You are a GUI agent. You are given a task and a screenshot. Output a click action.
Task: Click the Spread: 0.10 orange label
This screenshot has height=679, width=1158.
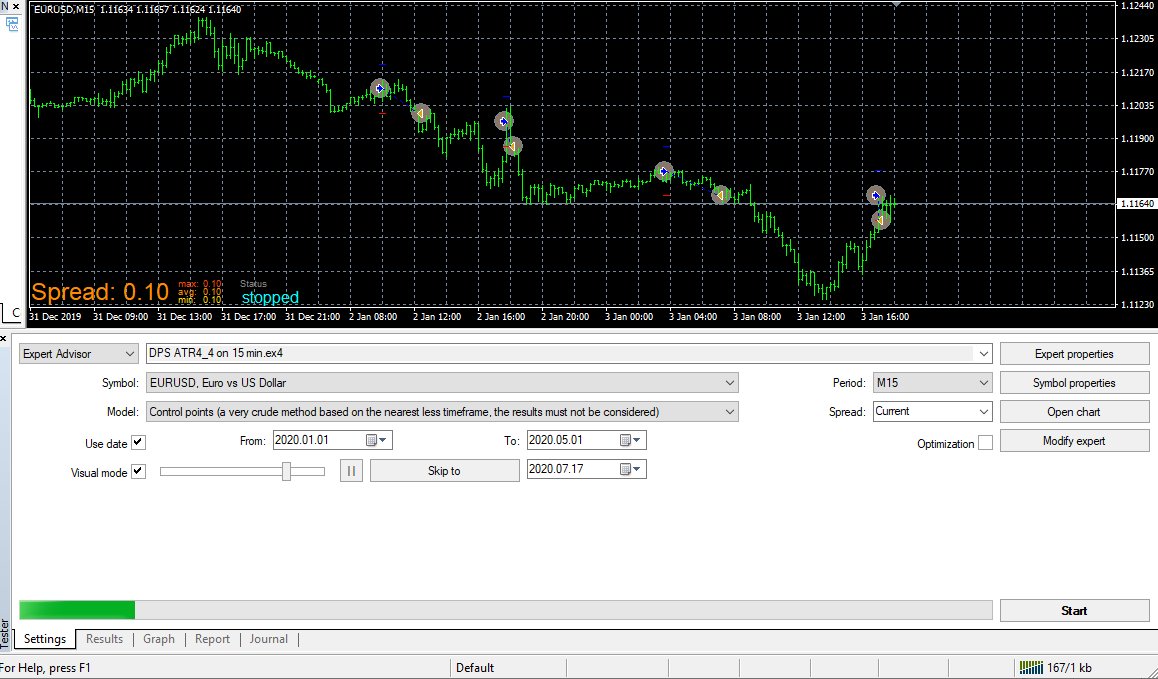[x=100, y=292]
